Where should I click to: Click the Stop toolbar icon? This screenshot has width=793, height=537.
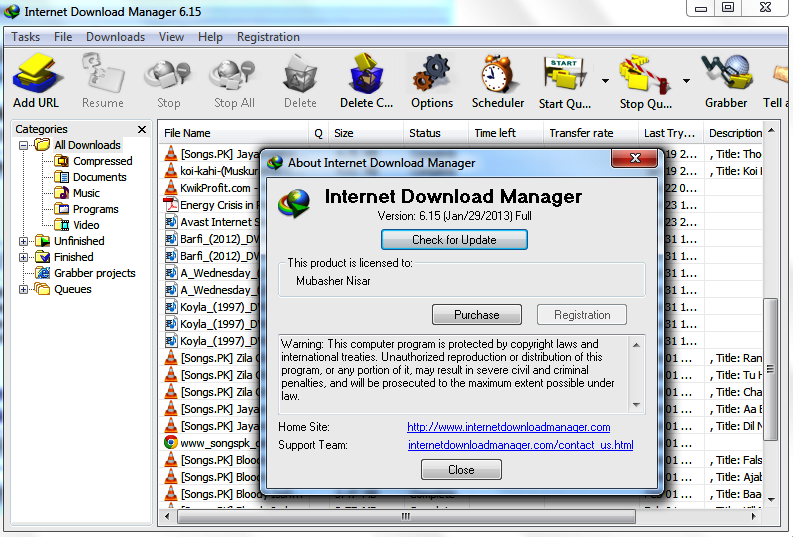[168, 75]
